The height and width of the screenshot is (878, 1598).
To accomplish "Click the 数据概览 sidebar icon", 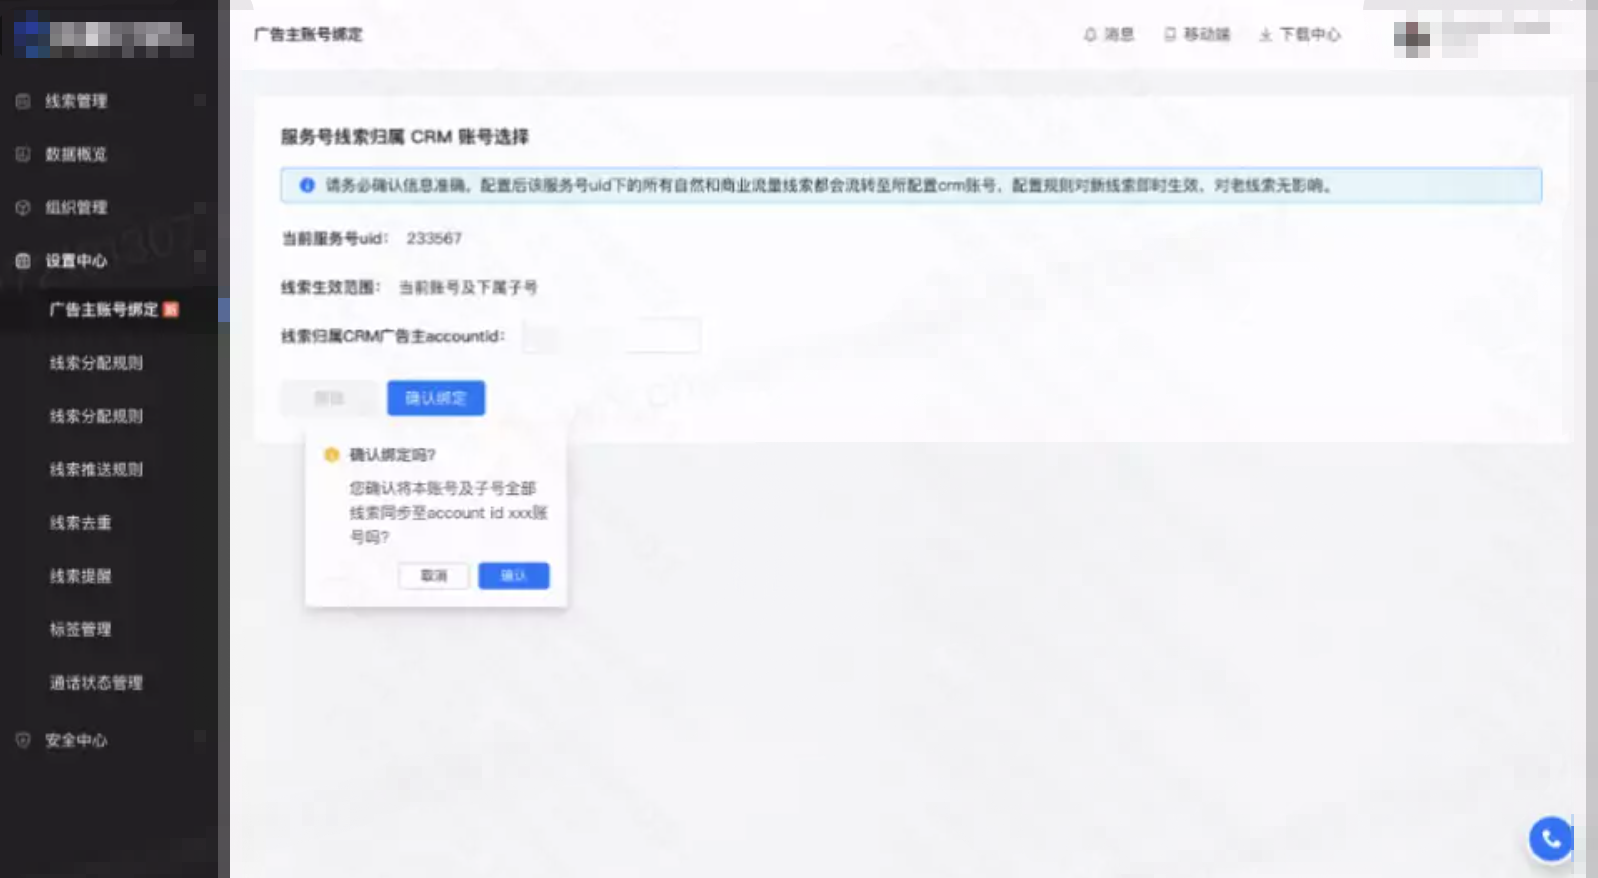I will [23, 154].
